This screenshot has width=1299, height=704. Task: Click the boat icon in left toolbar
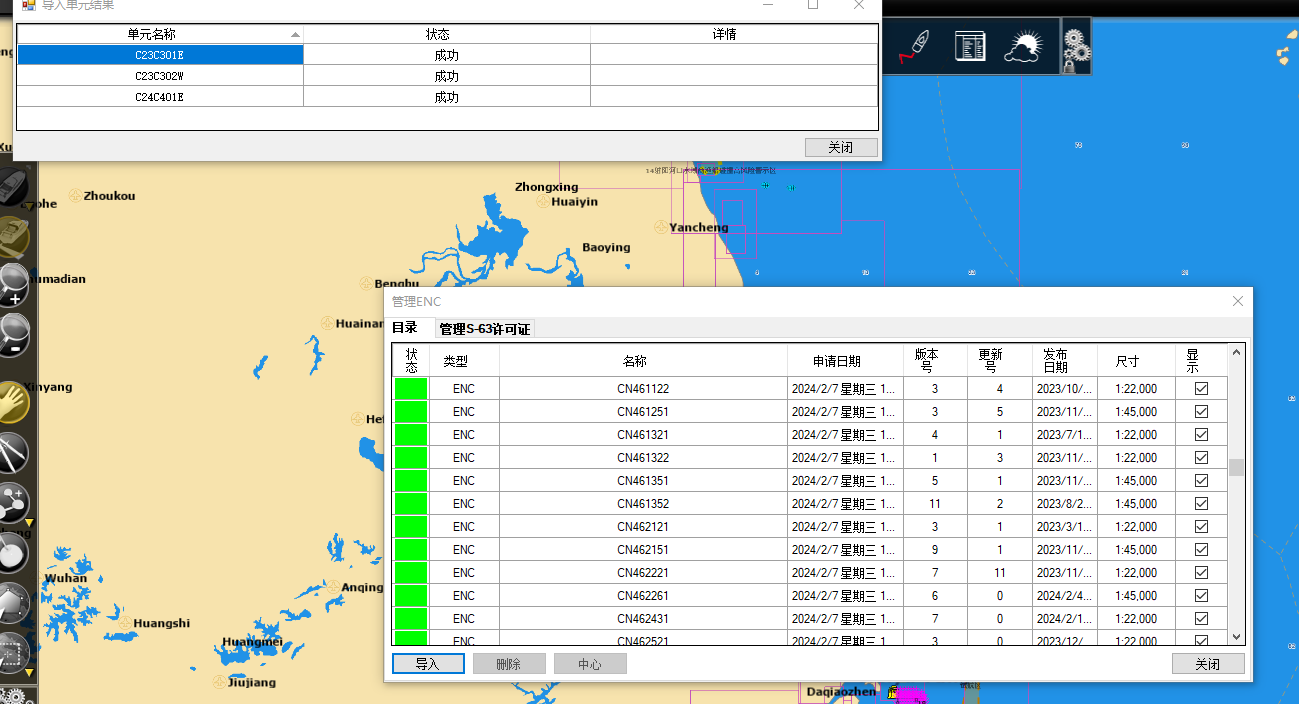(14, 188)
